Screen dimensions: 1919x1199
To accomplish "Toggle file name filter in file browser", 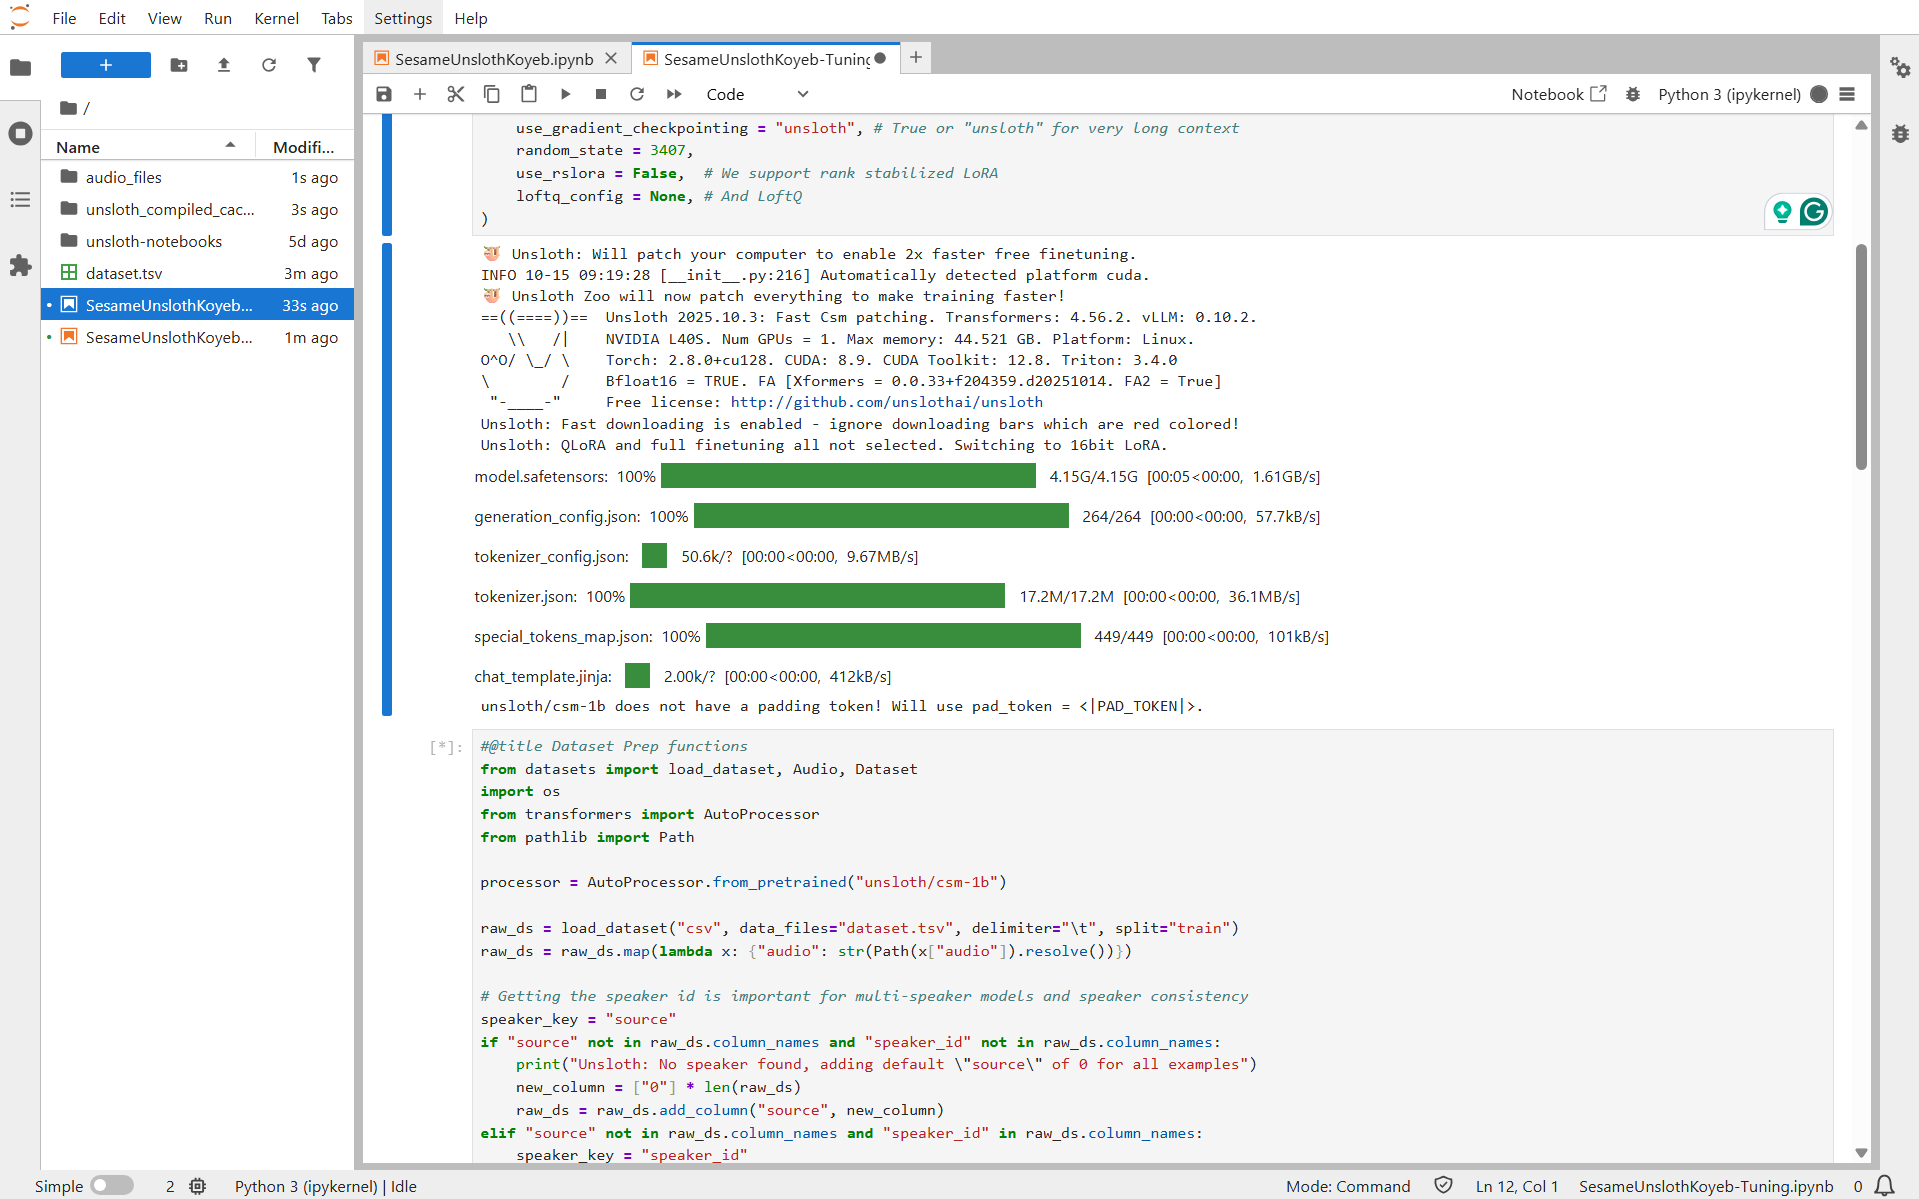I will point(314,65).
